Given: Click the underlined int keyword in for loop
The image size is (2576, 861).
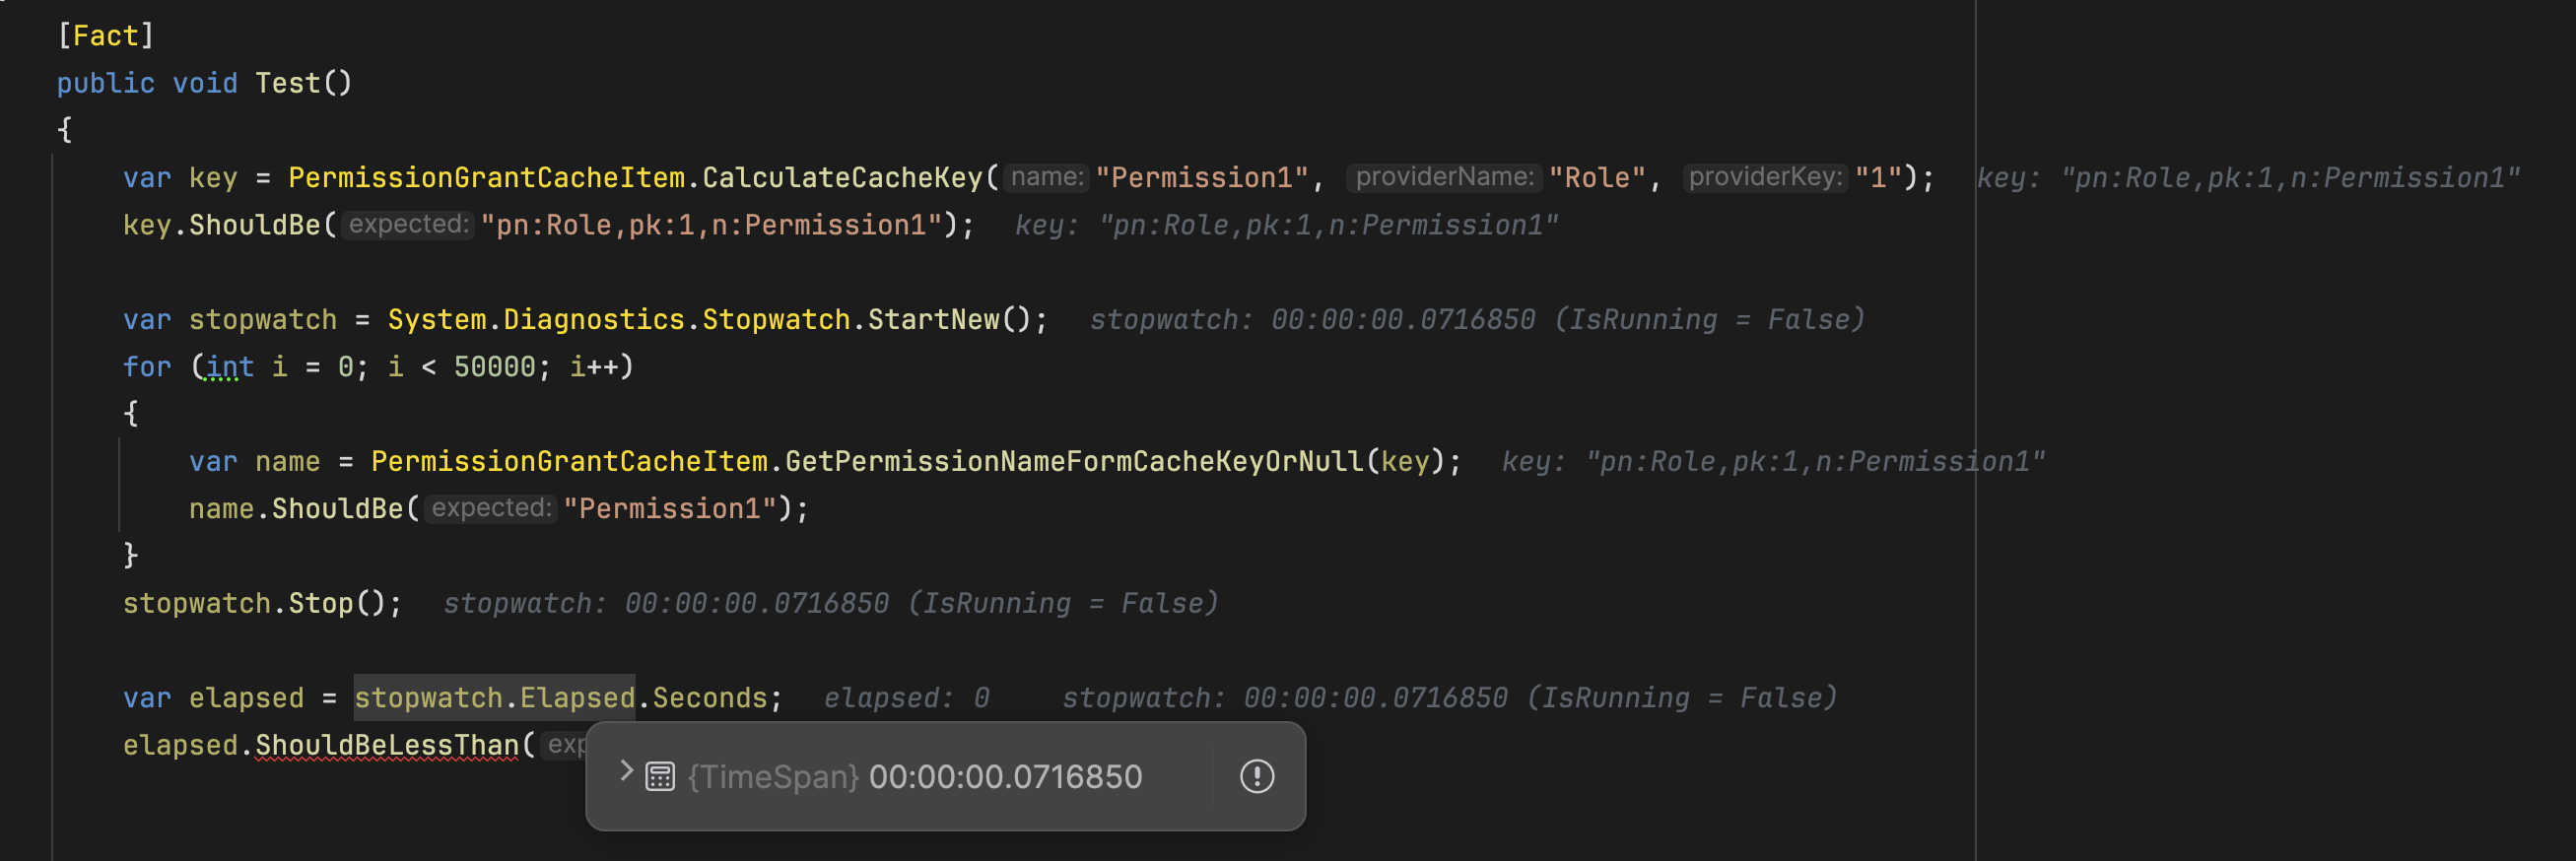Looking at the screenshot, I should coord(230,367).
